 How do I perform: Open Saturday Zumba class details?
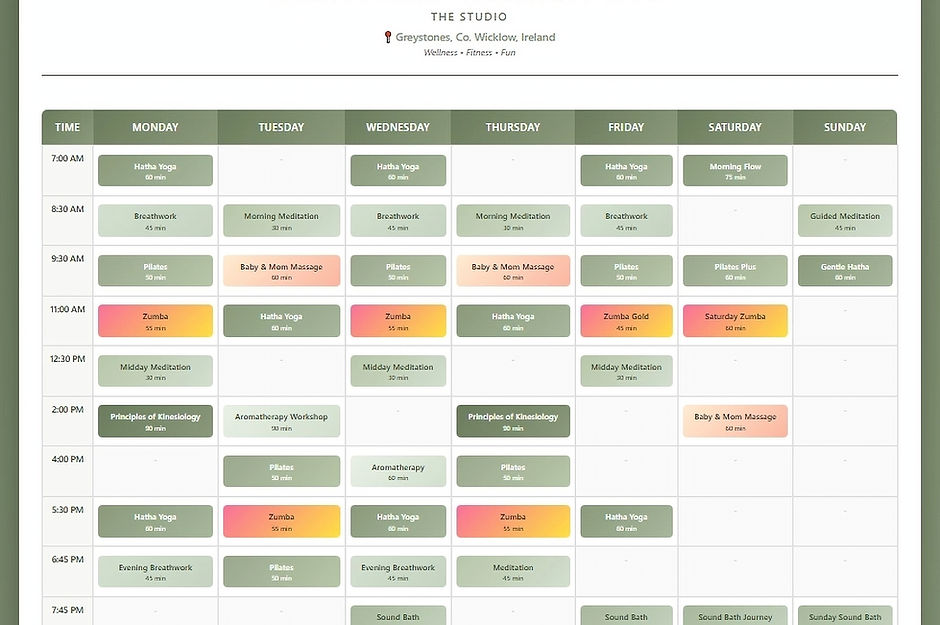(x=734, y=320)
